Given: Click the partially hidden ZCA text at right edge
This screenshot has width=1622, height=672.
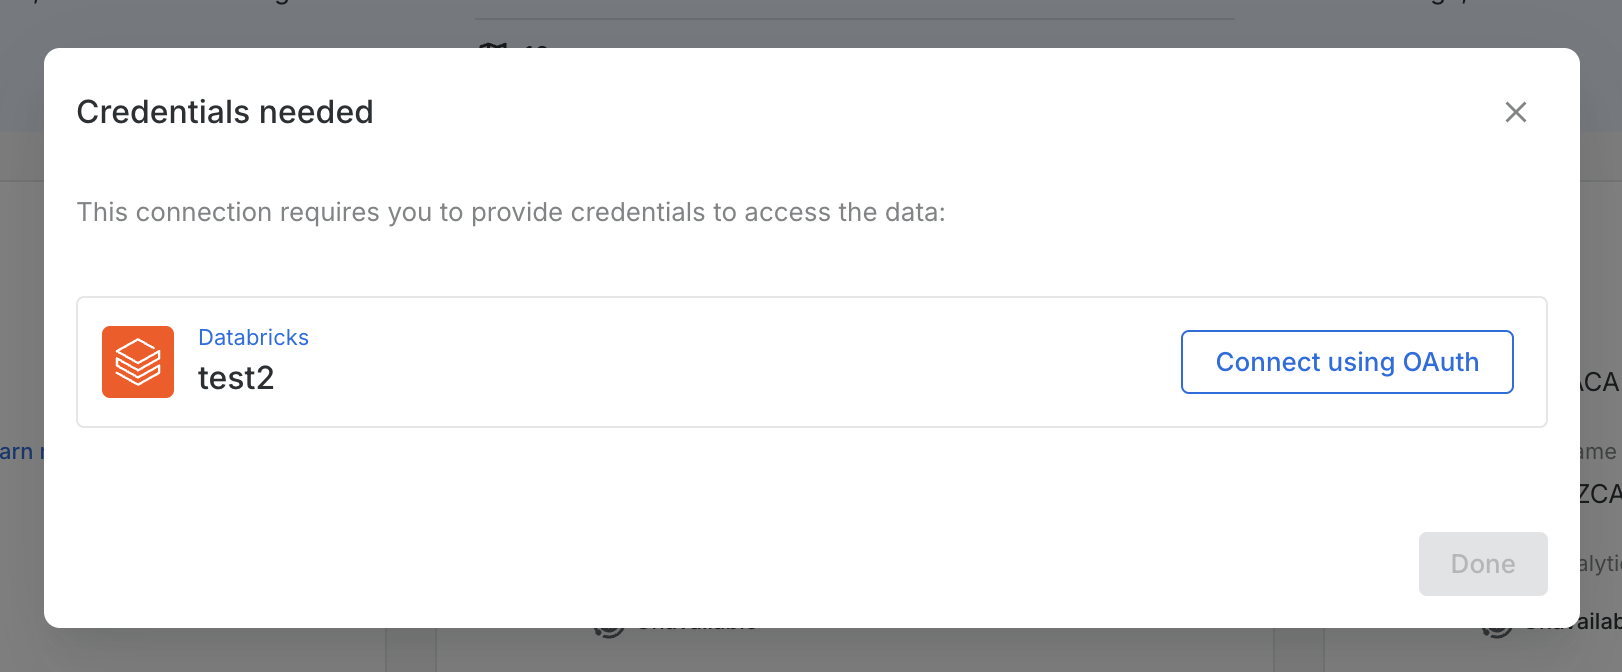Looking at the screenshot, I should point(1600,494).
